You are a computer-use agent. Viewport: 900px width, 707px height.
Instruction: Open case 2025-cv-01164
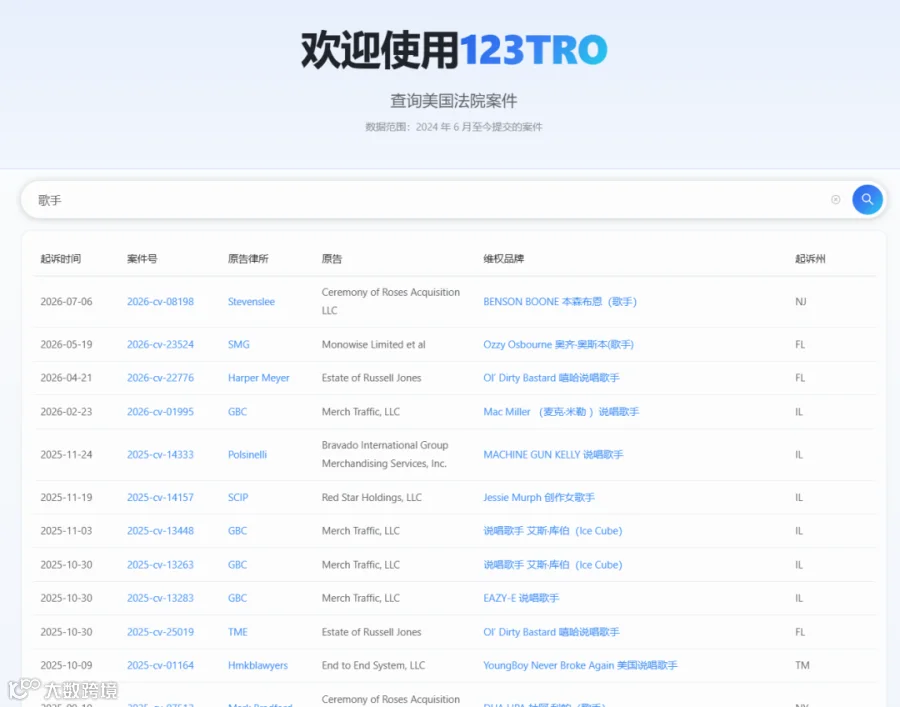click(x=160, y=665)
